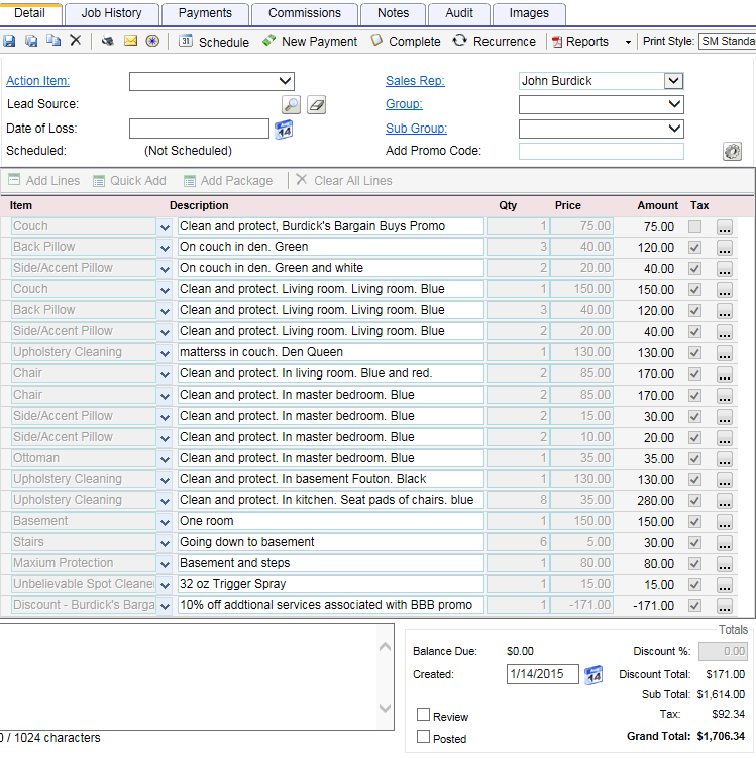Click the Delete X icon in toolbar
The image size is (756, 758).
[75, 42]
